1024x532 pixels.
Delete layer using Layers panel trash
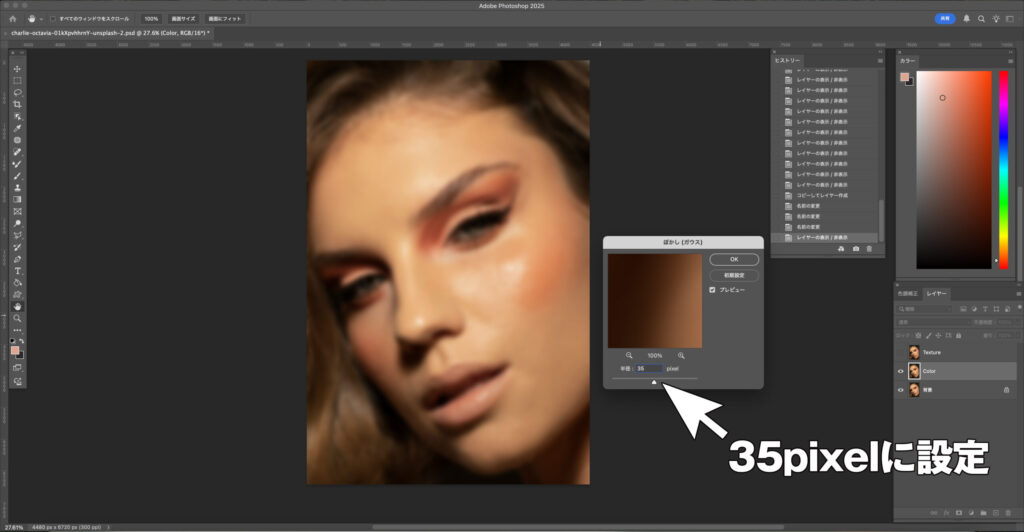pos(1008,513)
